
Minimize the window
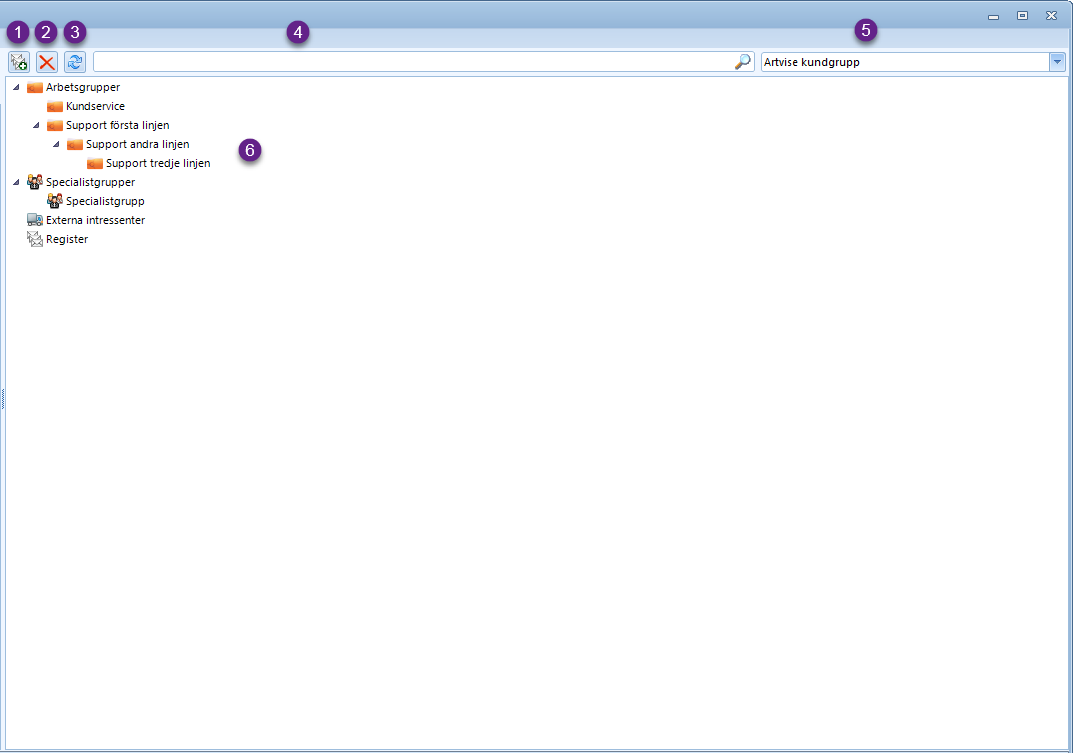[994, 16]
